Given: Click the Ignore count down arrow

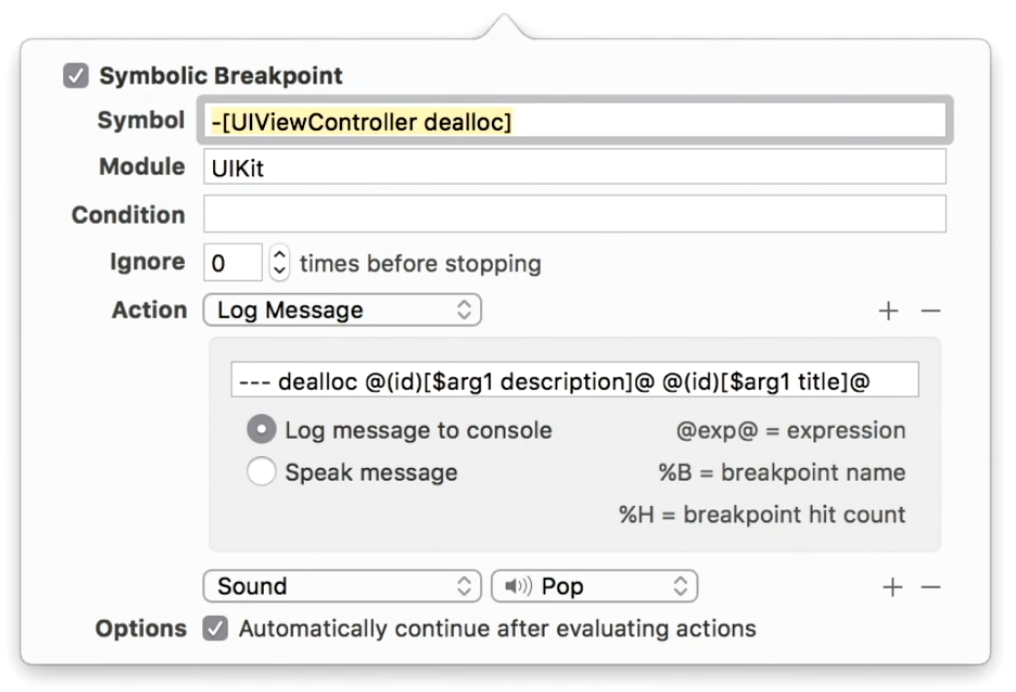Looking at the screenshot, I should [x=277, y=268].
